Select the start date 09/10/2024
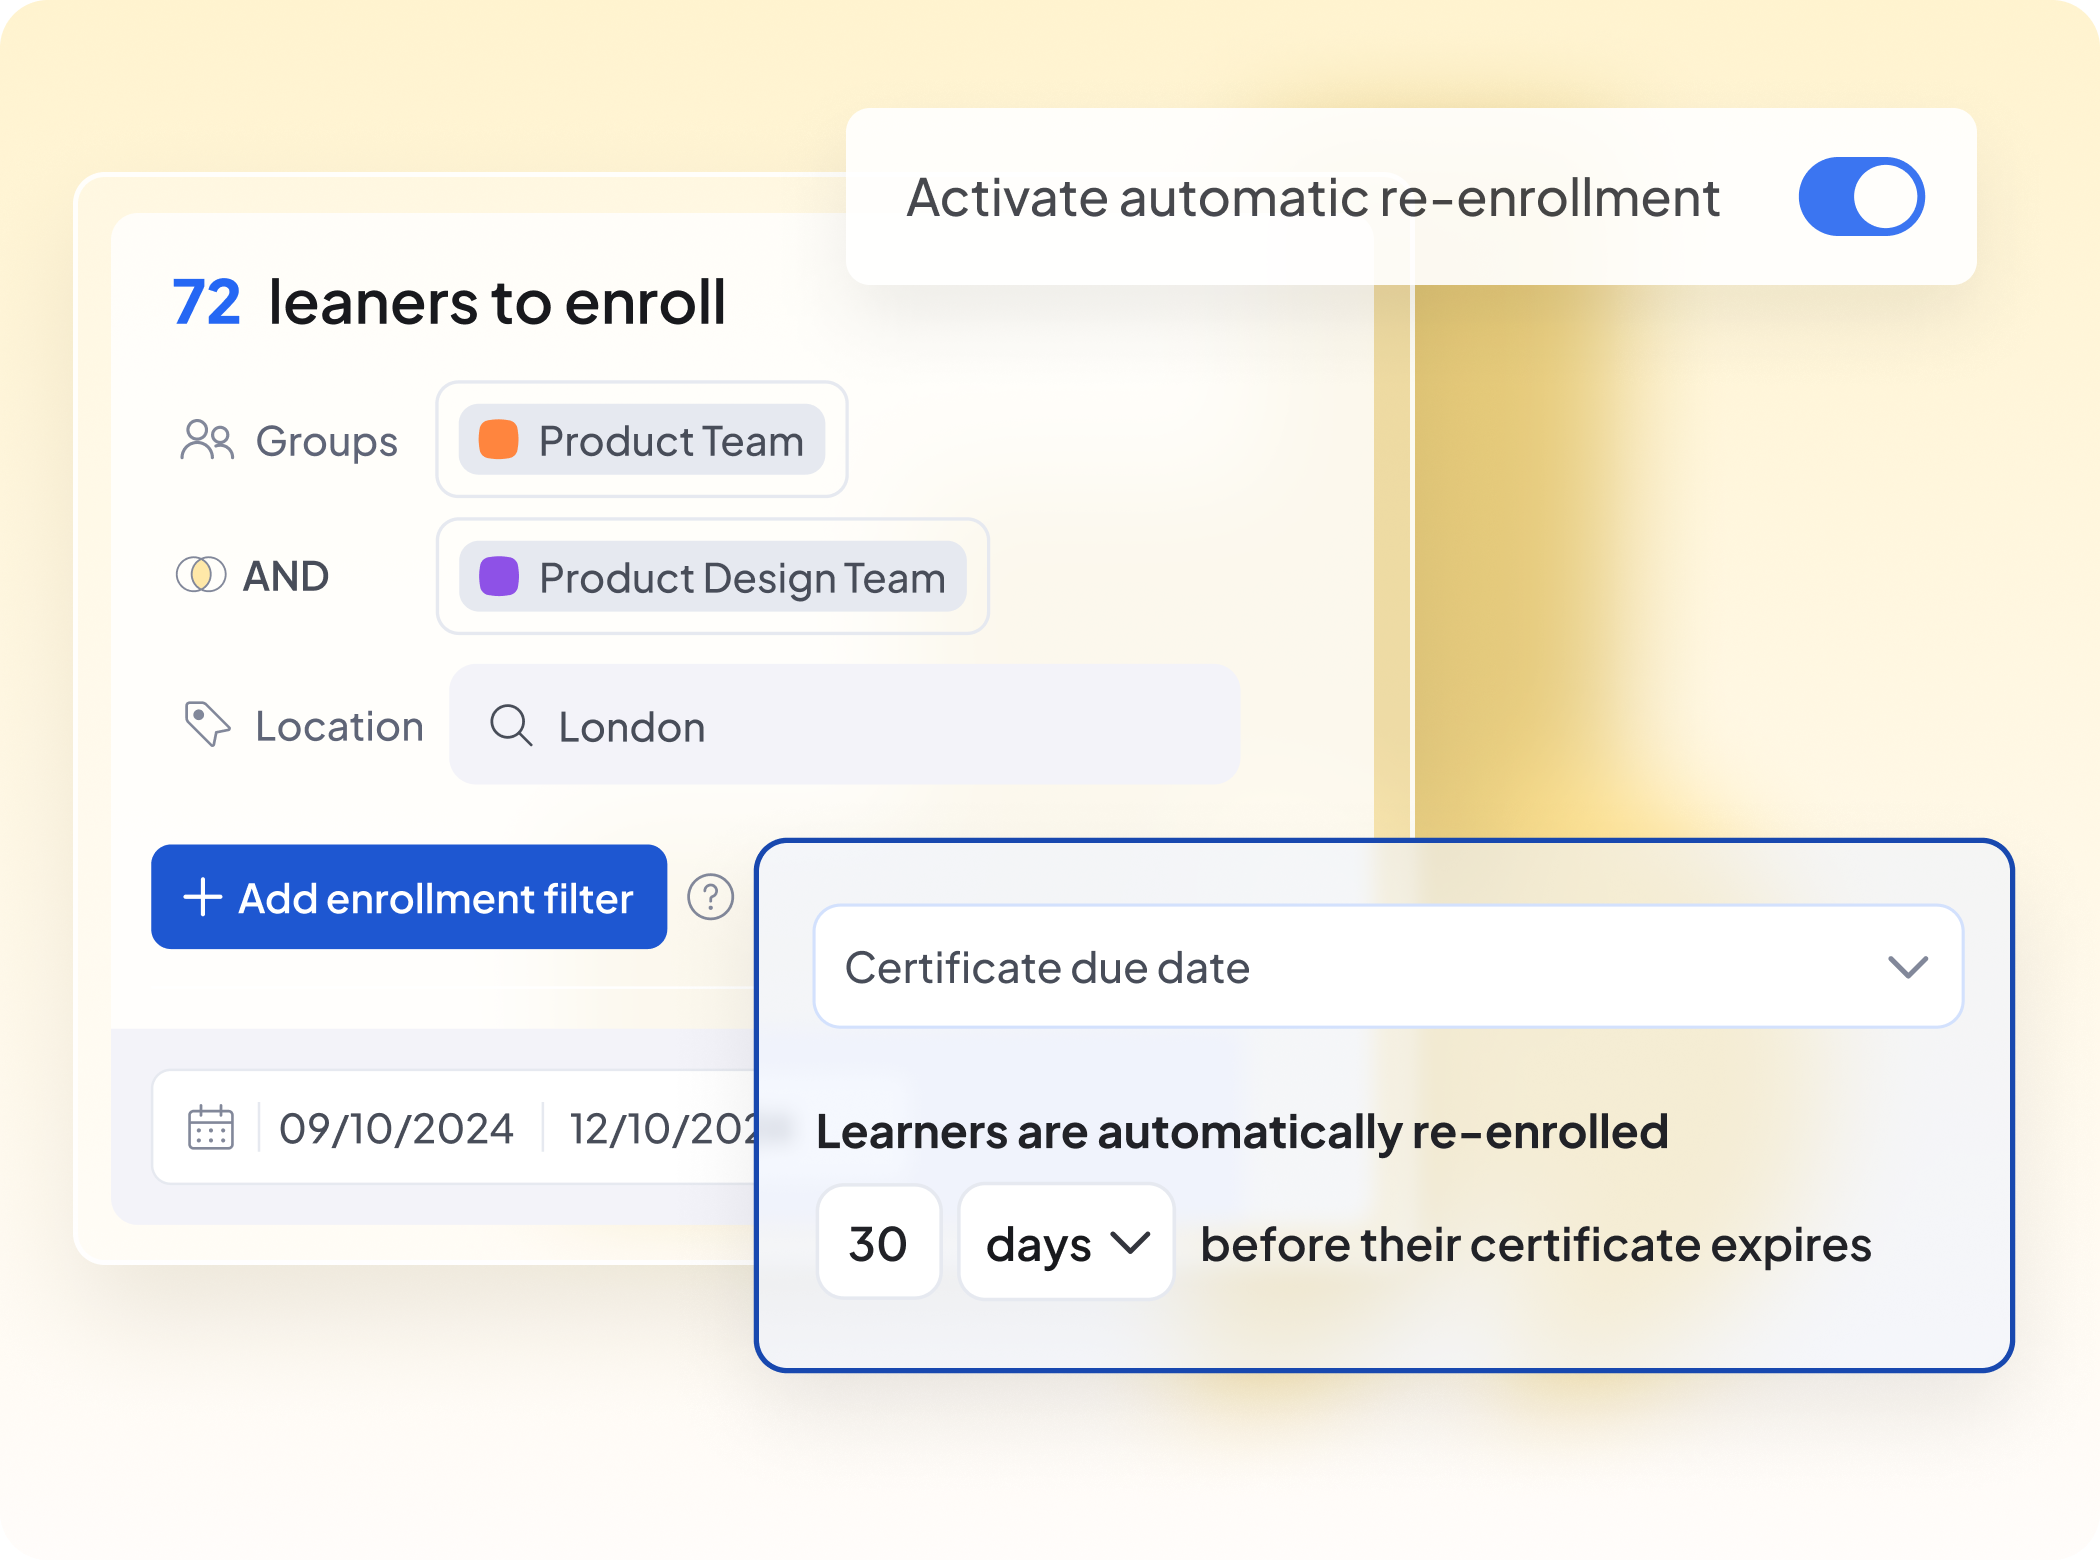The image size is (2100, 1560). pyautogui.click(x=397, y=1127)
